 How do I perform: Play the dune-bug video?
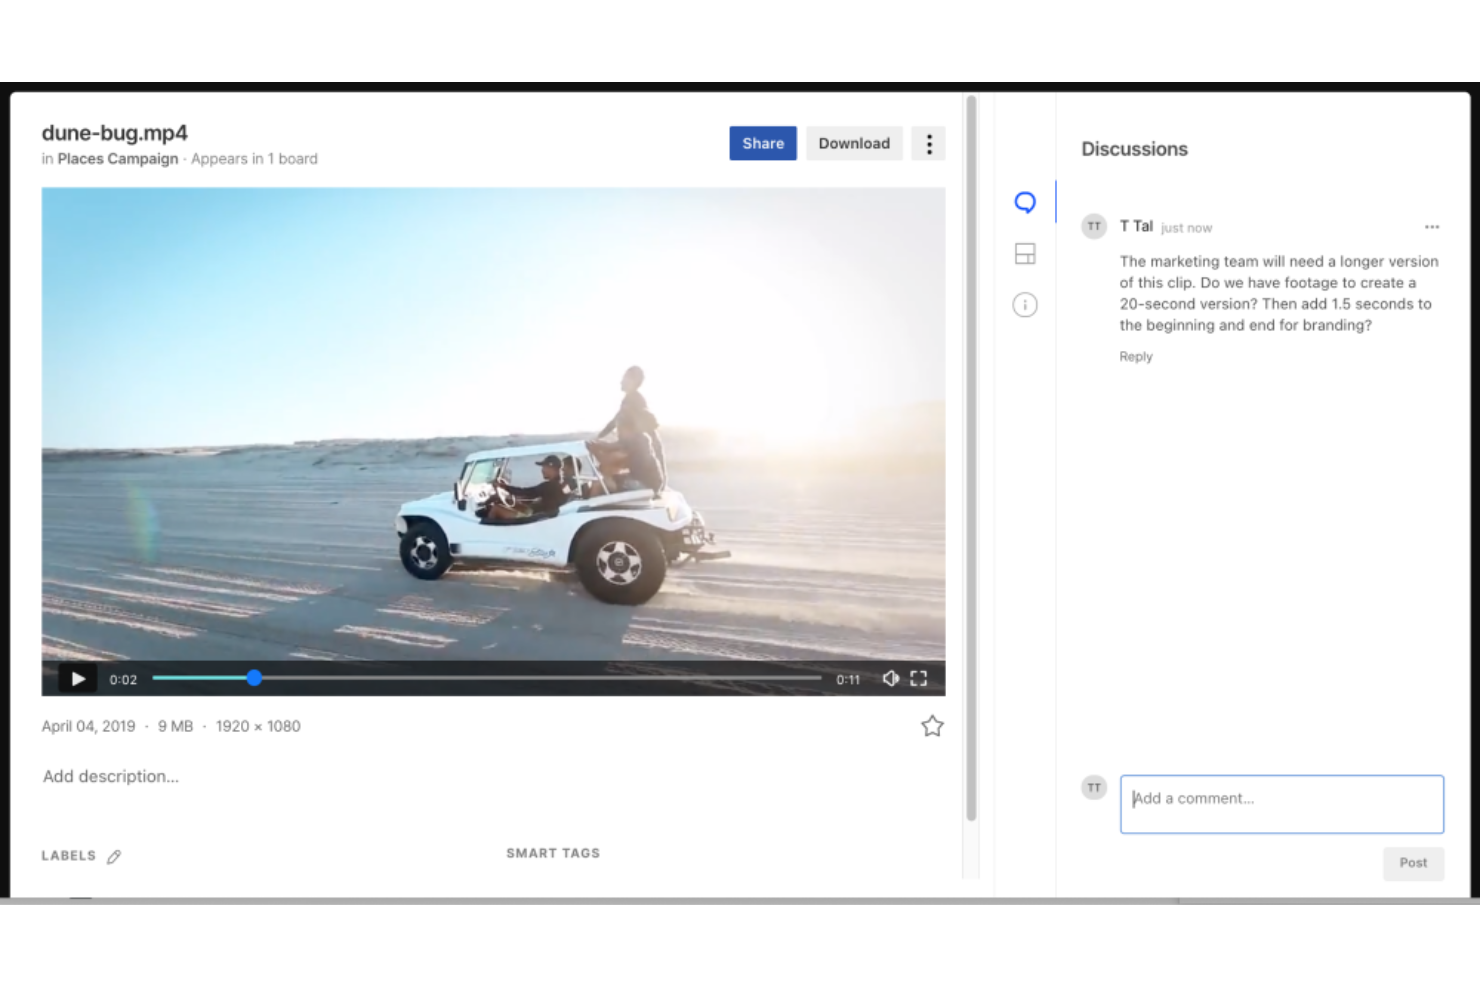click(77, 678)
